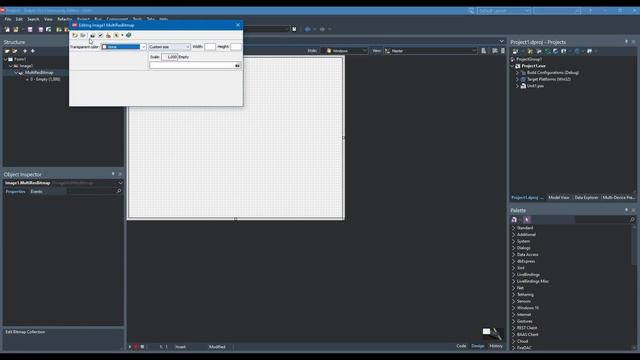The height and width of the screenshot is (360, 640).
Task: Select the '0 - Empty' bitmap item in Structure
Action: click(45, 79)
